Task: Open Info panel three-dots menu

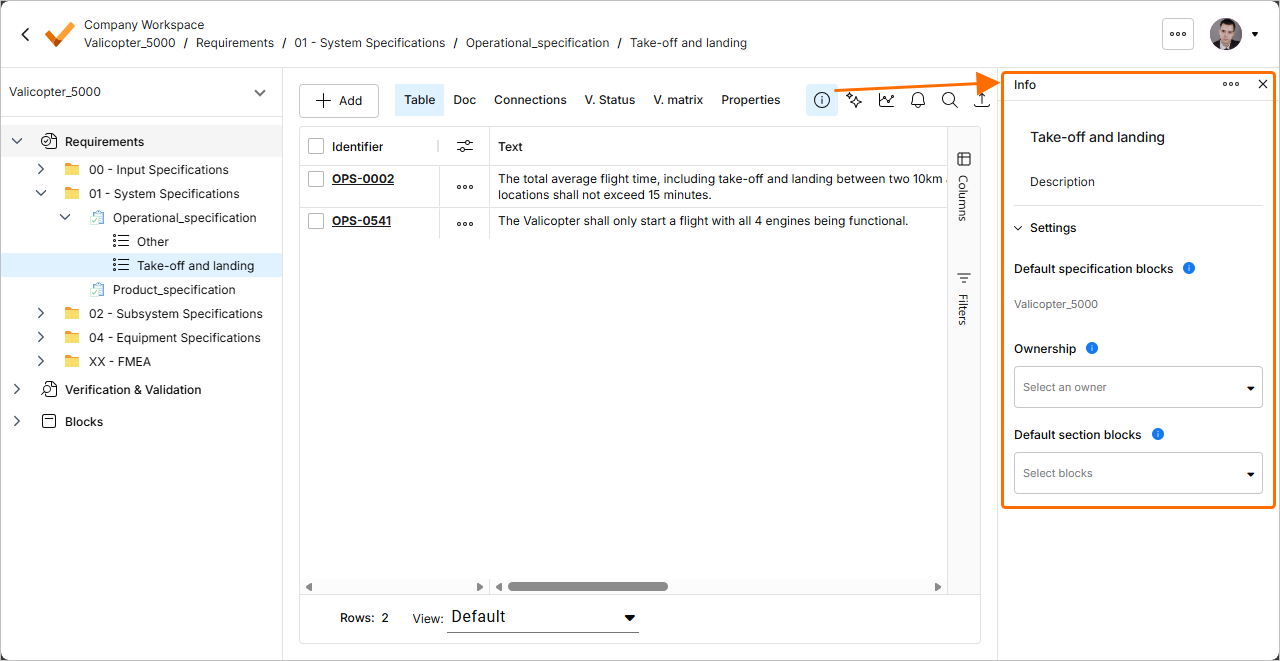Action: 1231,85
